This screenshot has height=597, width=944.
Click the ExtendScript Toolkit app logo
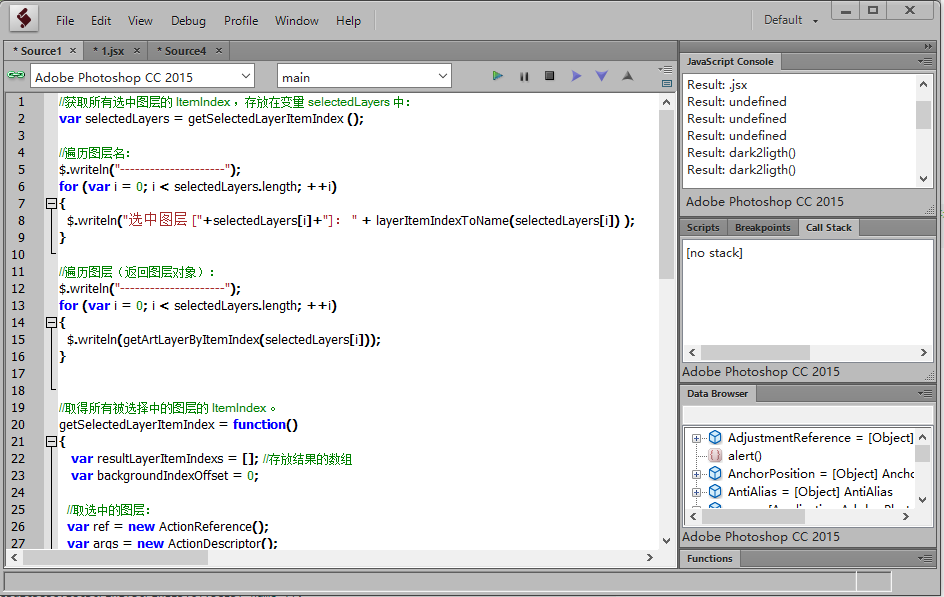point(24,19)
